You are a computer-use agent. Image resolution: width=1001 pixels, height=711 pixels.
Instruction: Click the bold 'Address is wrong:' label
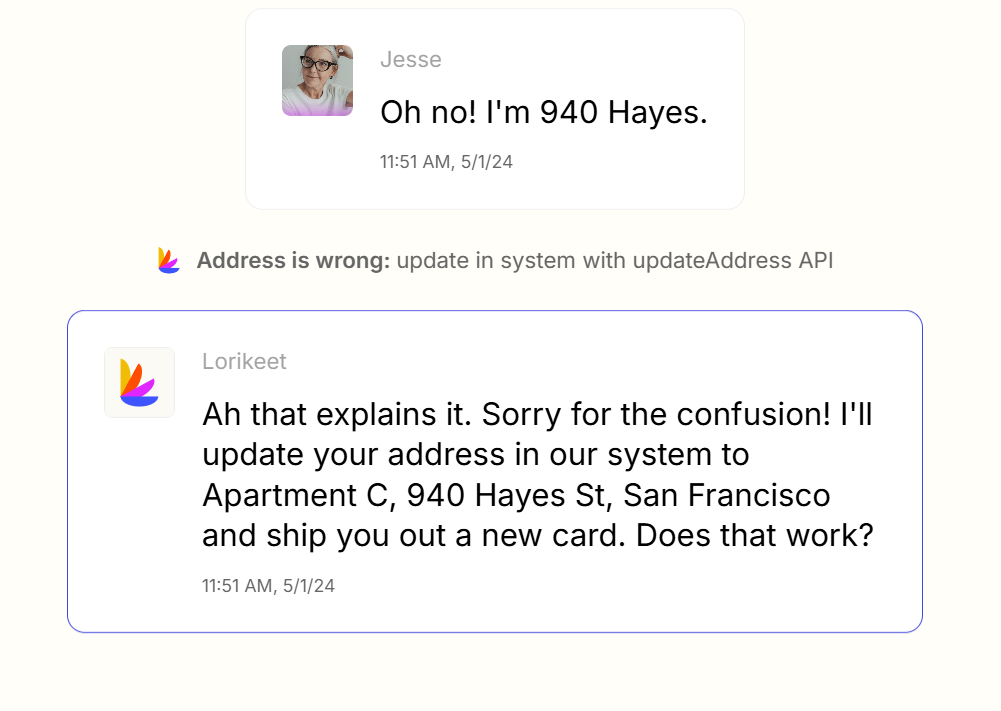(293, 260)
